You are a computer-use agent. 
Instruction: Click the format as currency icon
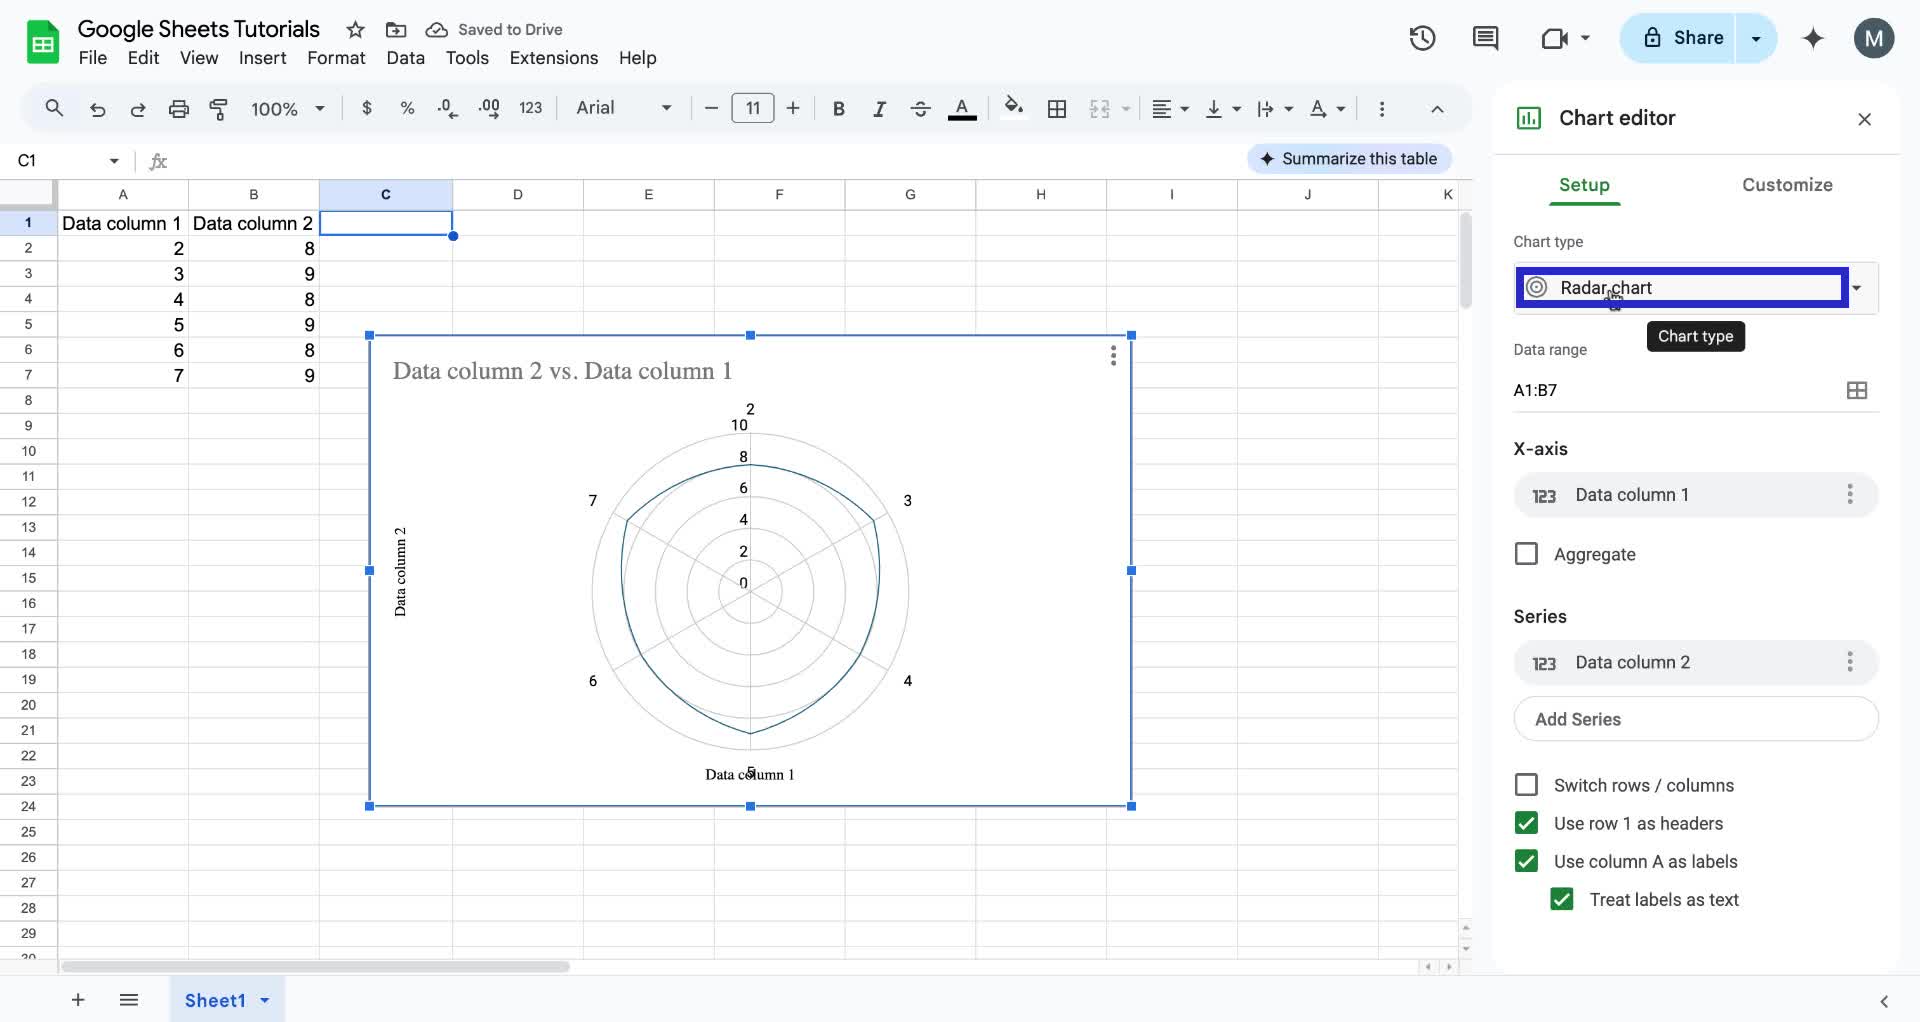click(x=367, y=109)
